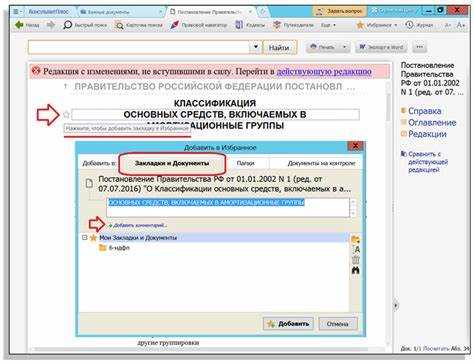
Task: Click the Печать print button
Action: coord(322,47)
